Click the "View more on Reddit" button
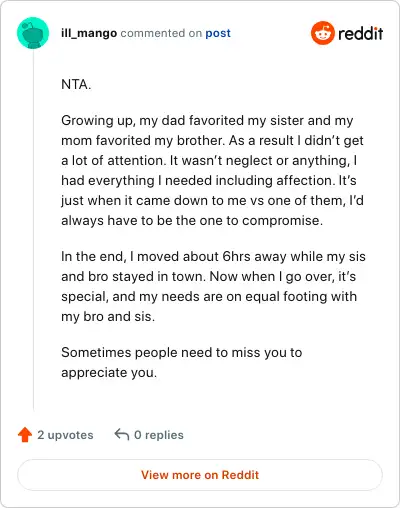The image size is (400, 508). click(x=200, y=475)
